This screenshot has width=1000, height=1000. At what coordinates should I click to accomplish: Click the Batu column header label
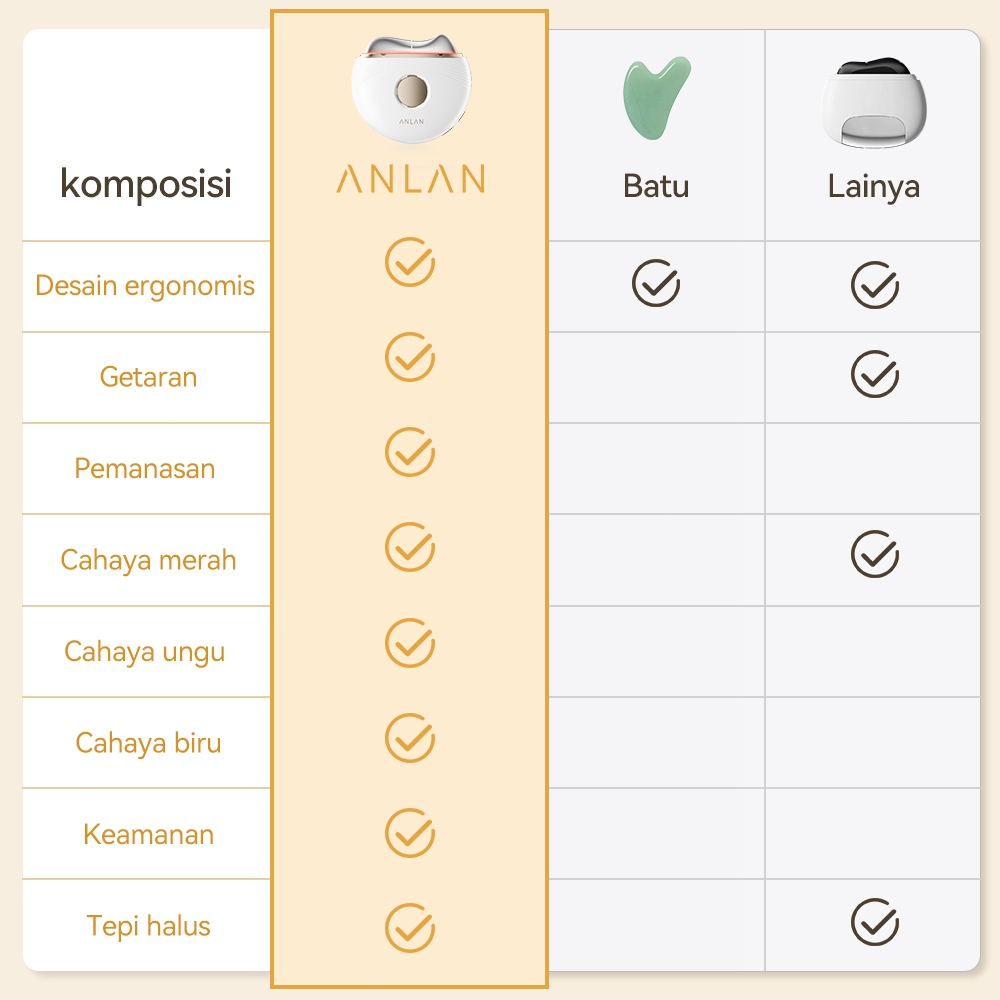pos(656,186)
